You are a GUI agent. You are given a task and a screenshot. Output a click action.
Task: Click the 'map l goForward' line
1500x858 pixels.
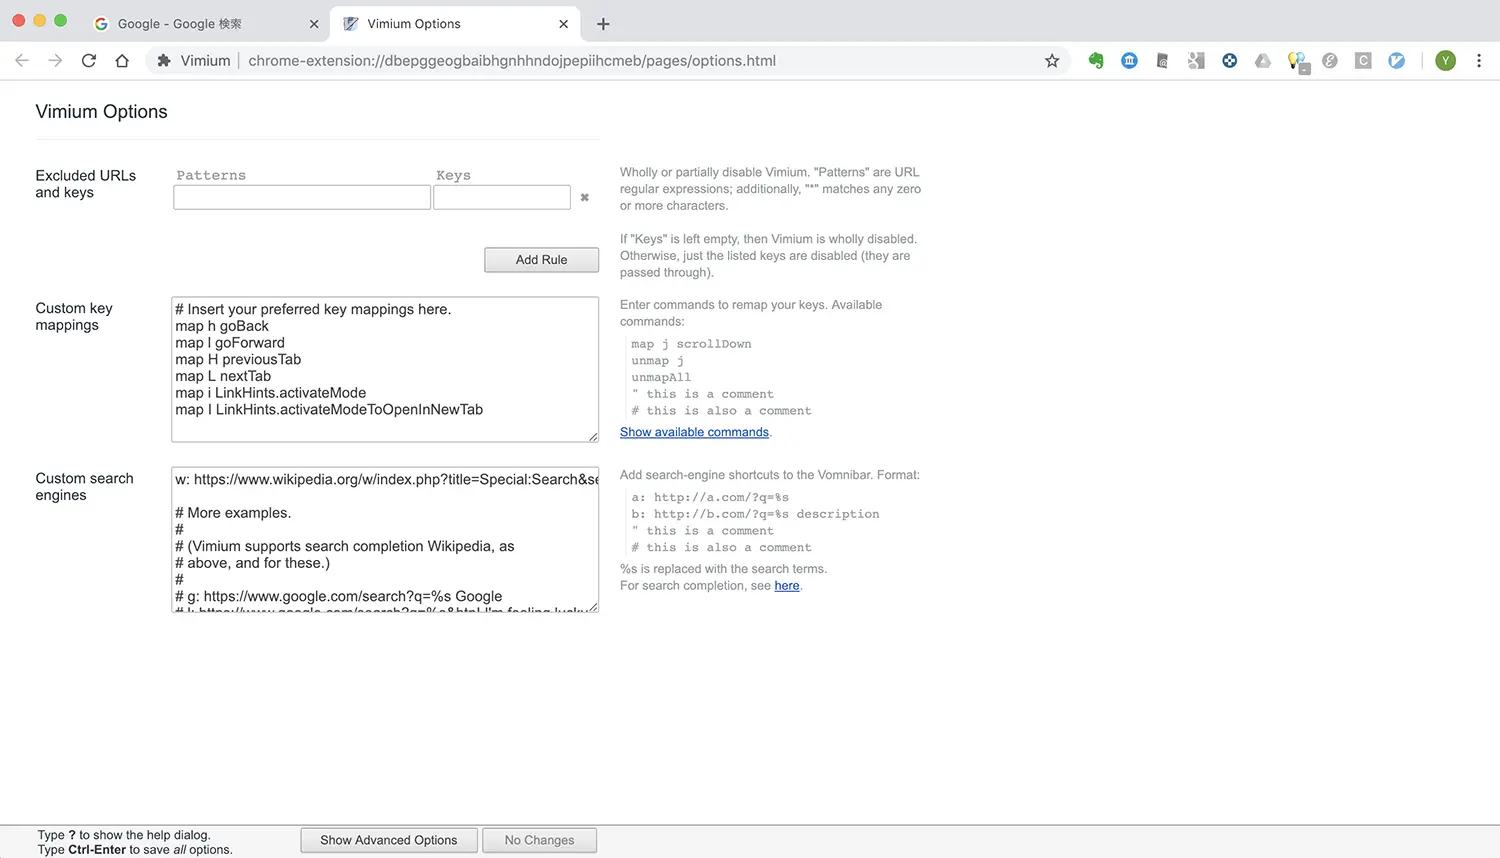(x=230, y=343)
